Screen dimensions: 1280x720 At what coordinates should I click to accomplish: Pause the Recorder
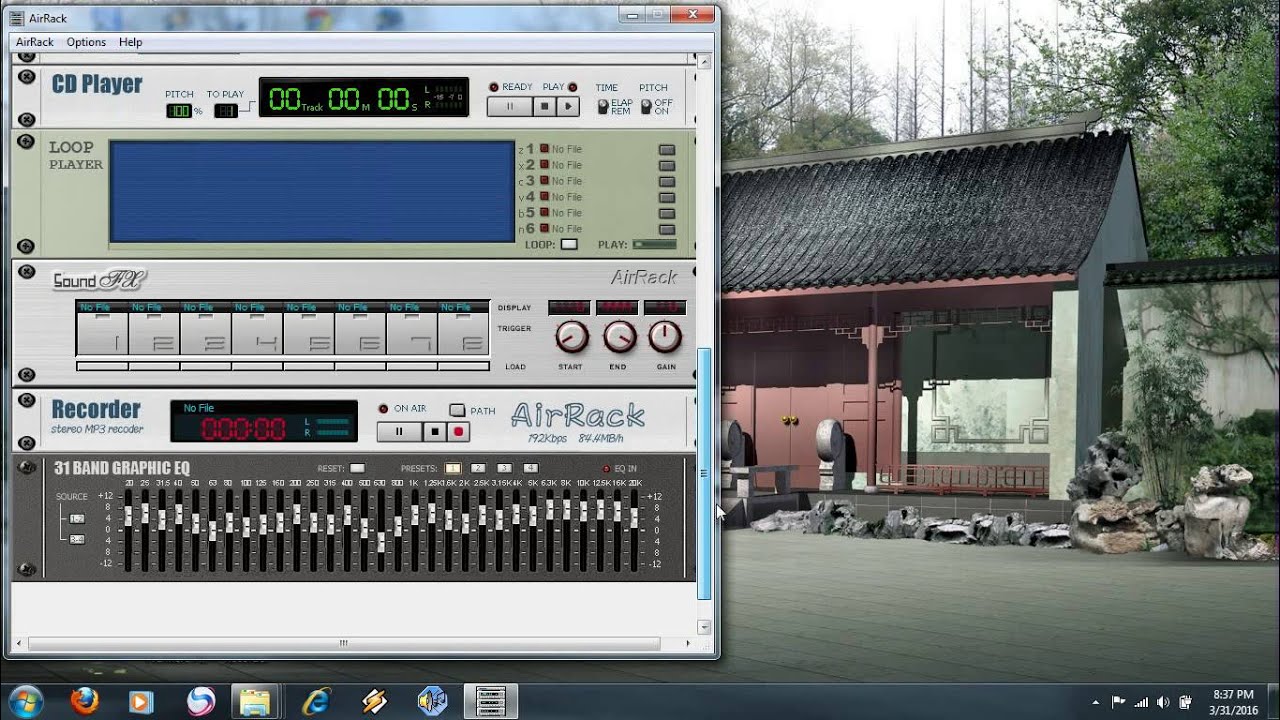[398, 432]
